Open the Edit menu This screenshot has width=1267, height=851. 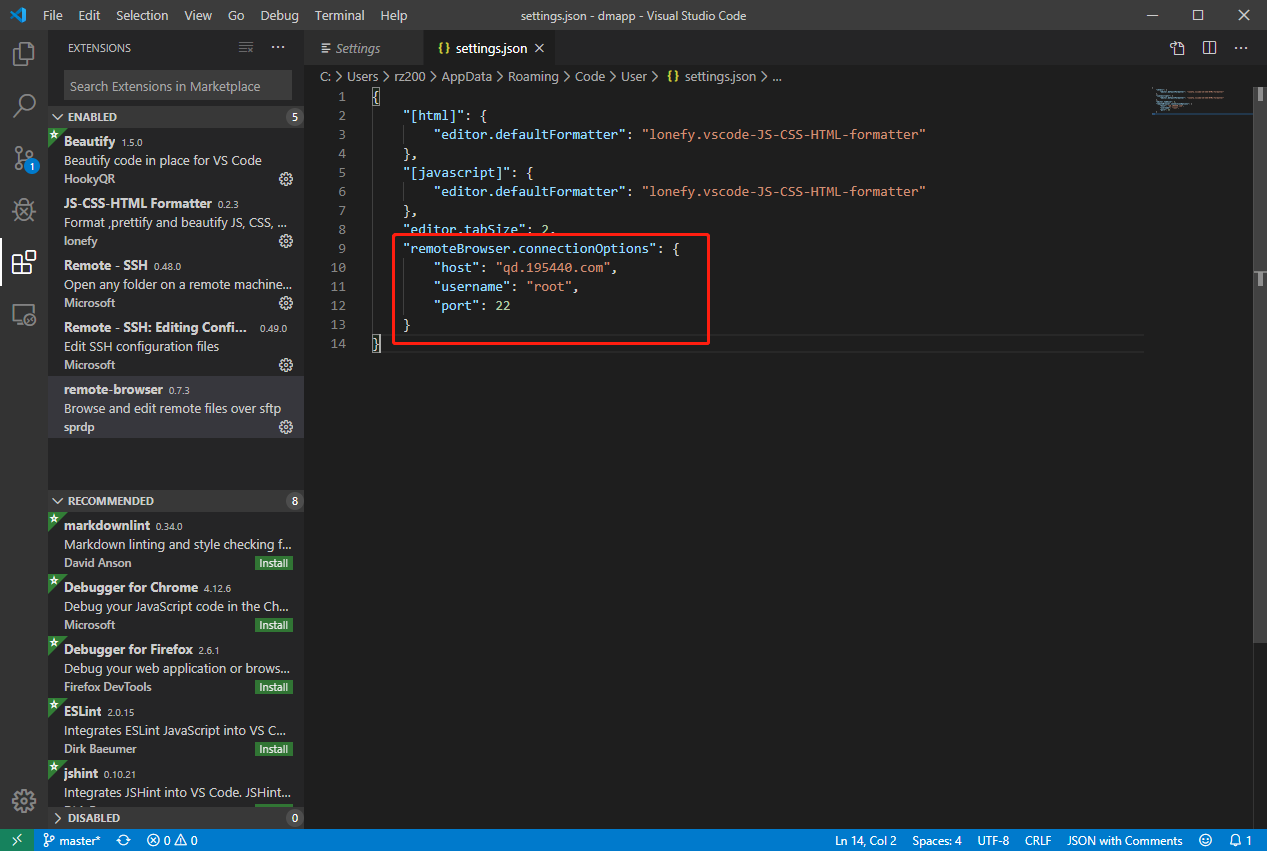89,16
